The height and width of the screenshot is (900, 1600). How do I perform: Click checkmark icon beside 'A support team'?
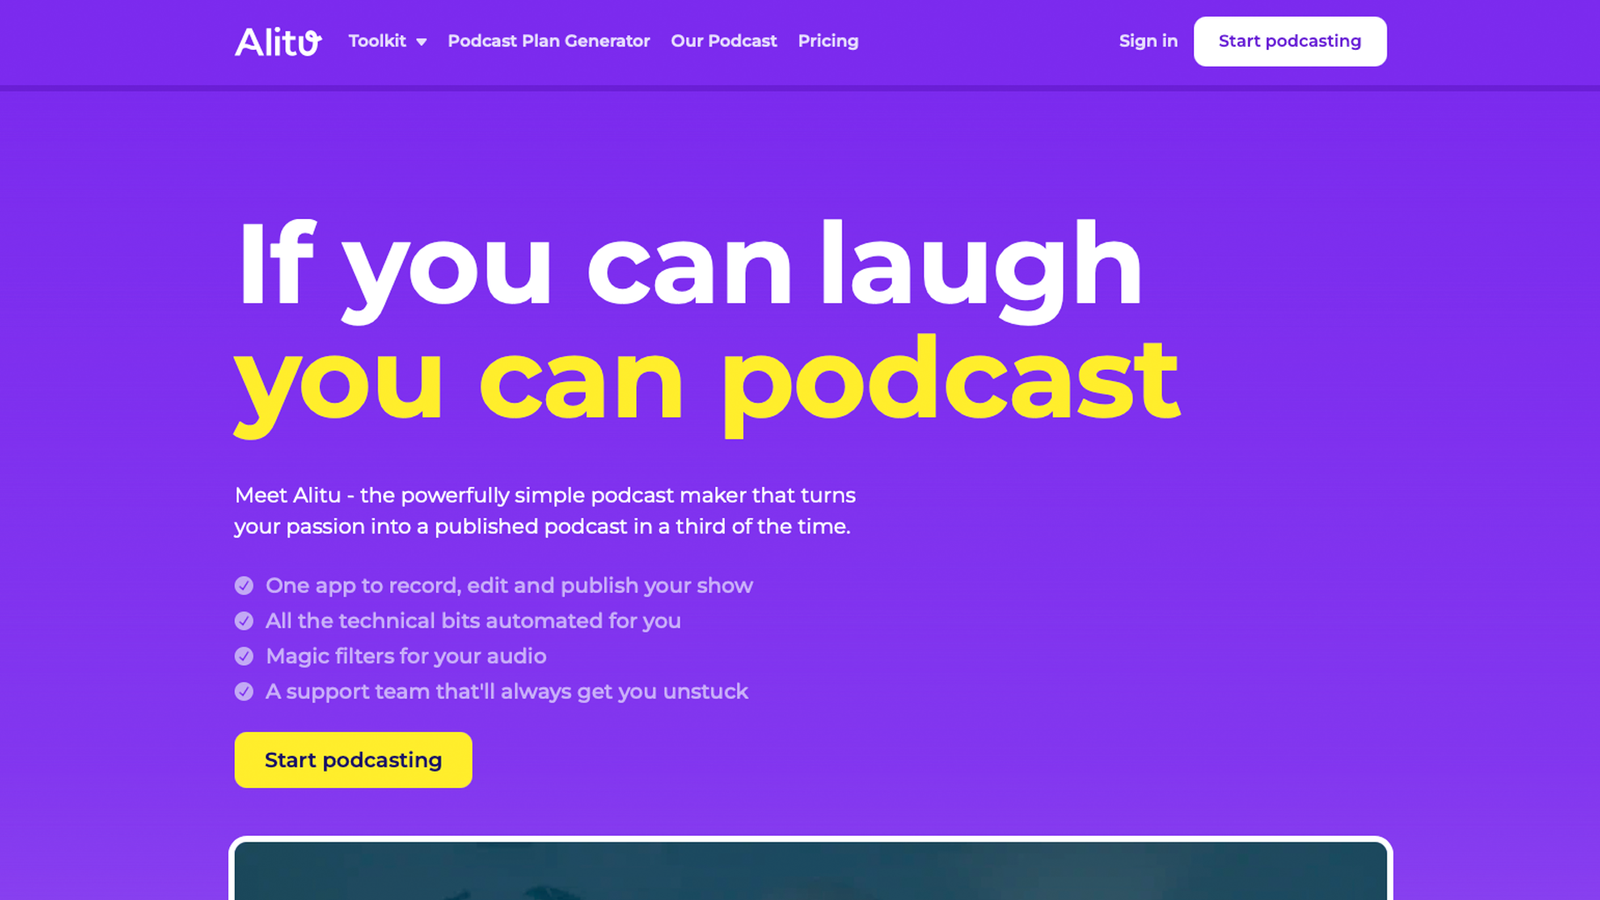pos(244,691)
